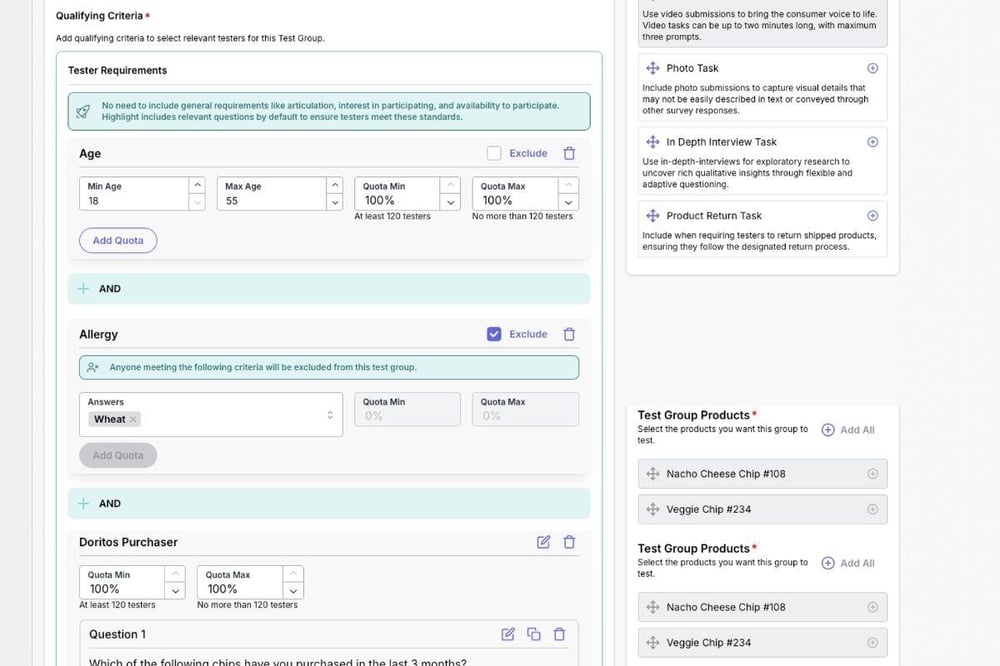Viewport: 1000px width, 666px height.
Task: Delete the Age requirement with trash icon
Action: pyautogui.click(x=569, y=153)
